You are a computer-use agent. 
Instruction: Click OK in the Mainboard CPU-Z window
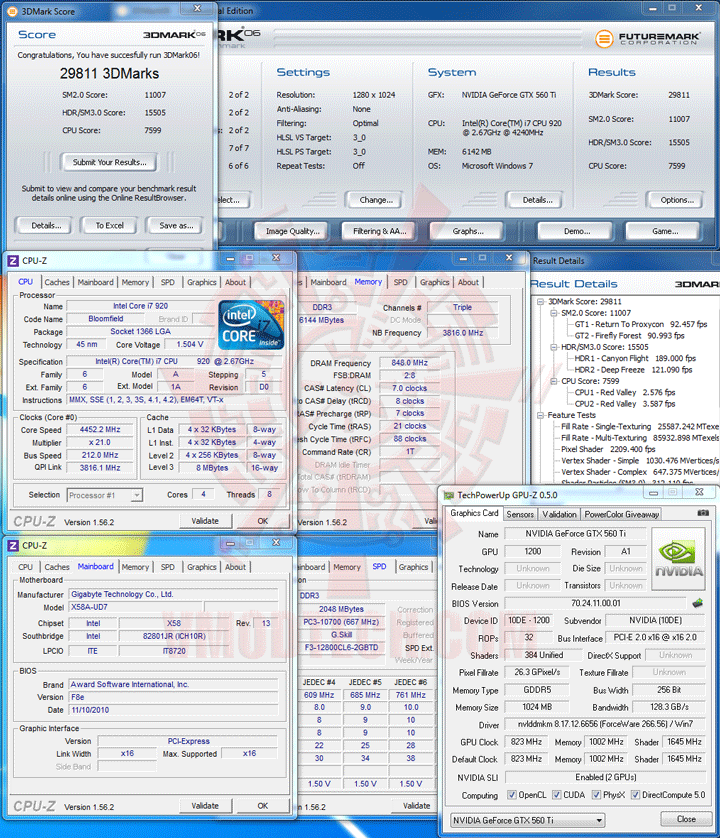coord(262,806)
